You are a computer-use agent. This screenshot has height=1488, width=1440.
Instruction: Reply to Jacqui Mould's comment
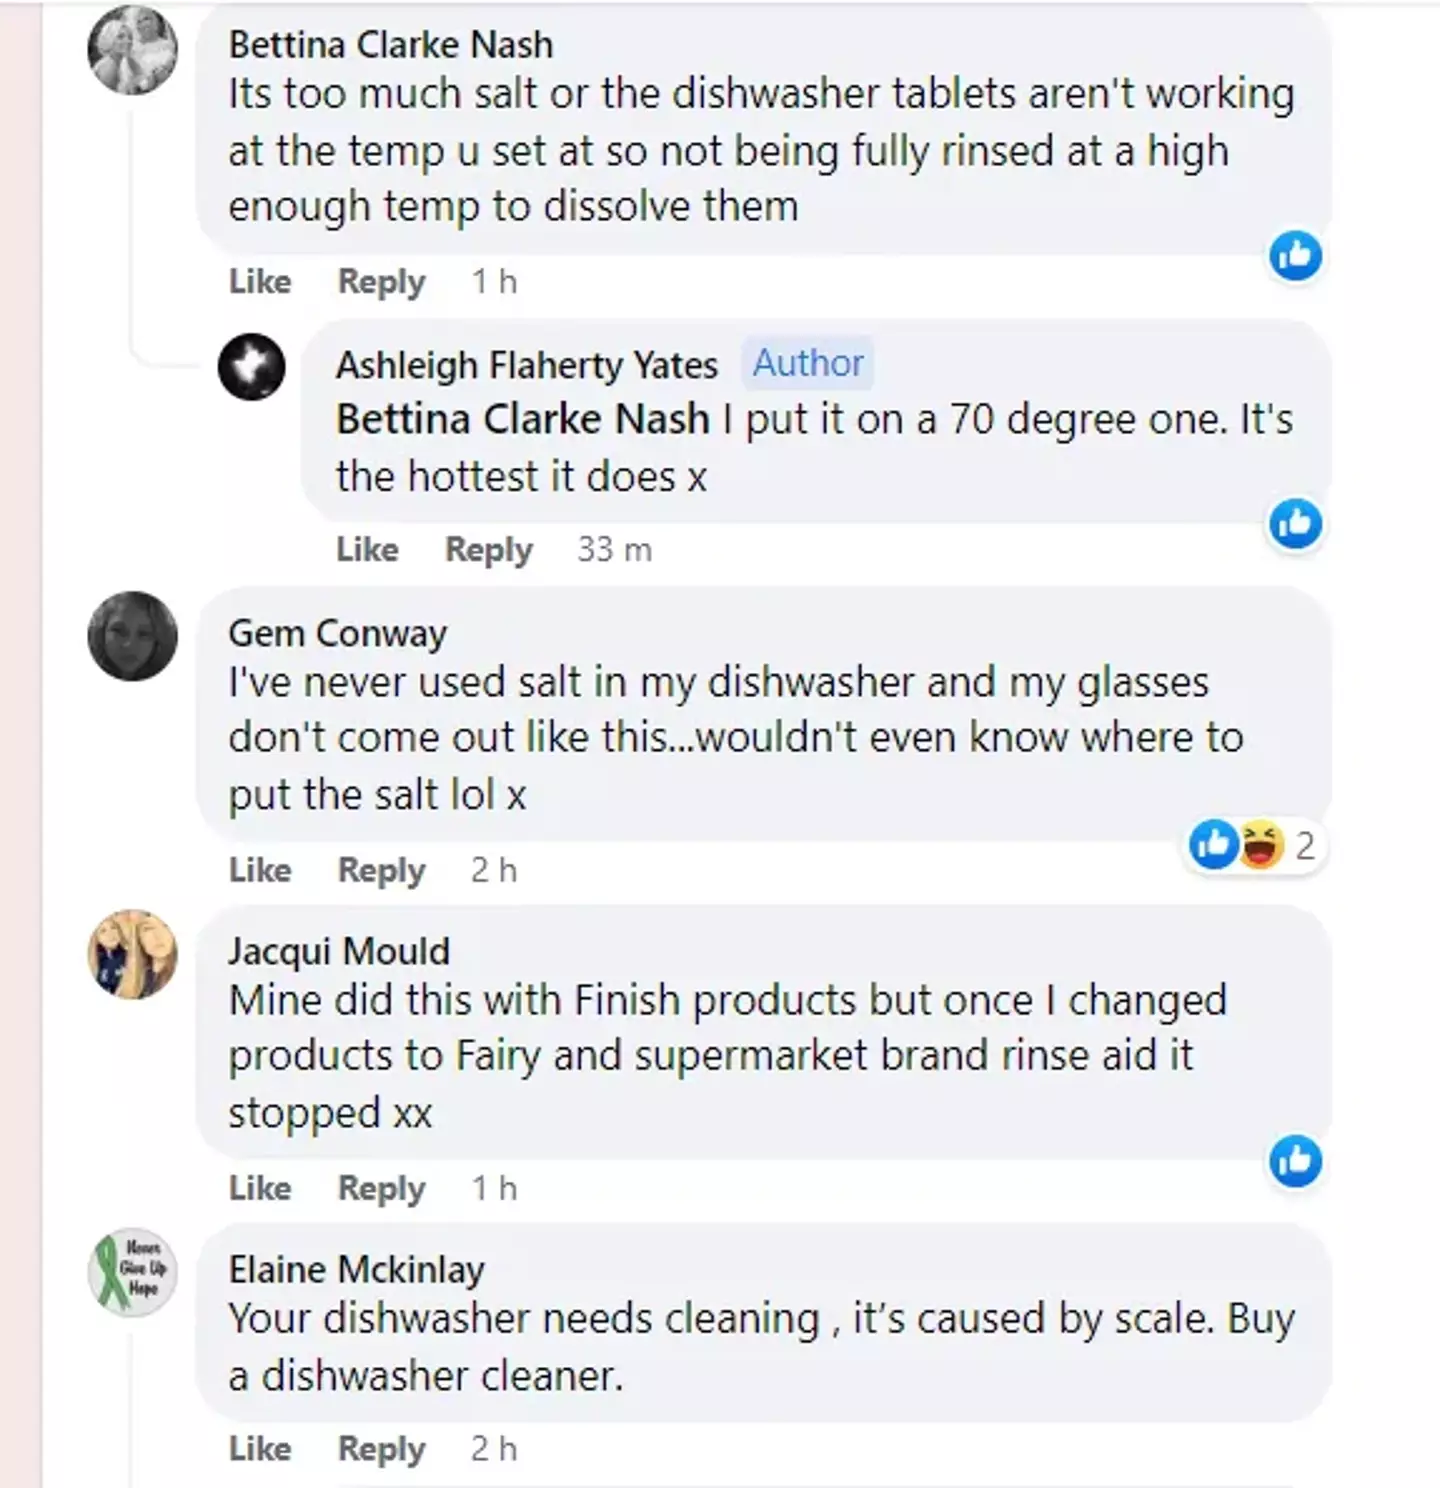(x=381, y=1188)
